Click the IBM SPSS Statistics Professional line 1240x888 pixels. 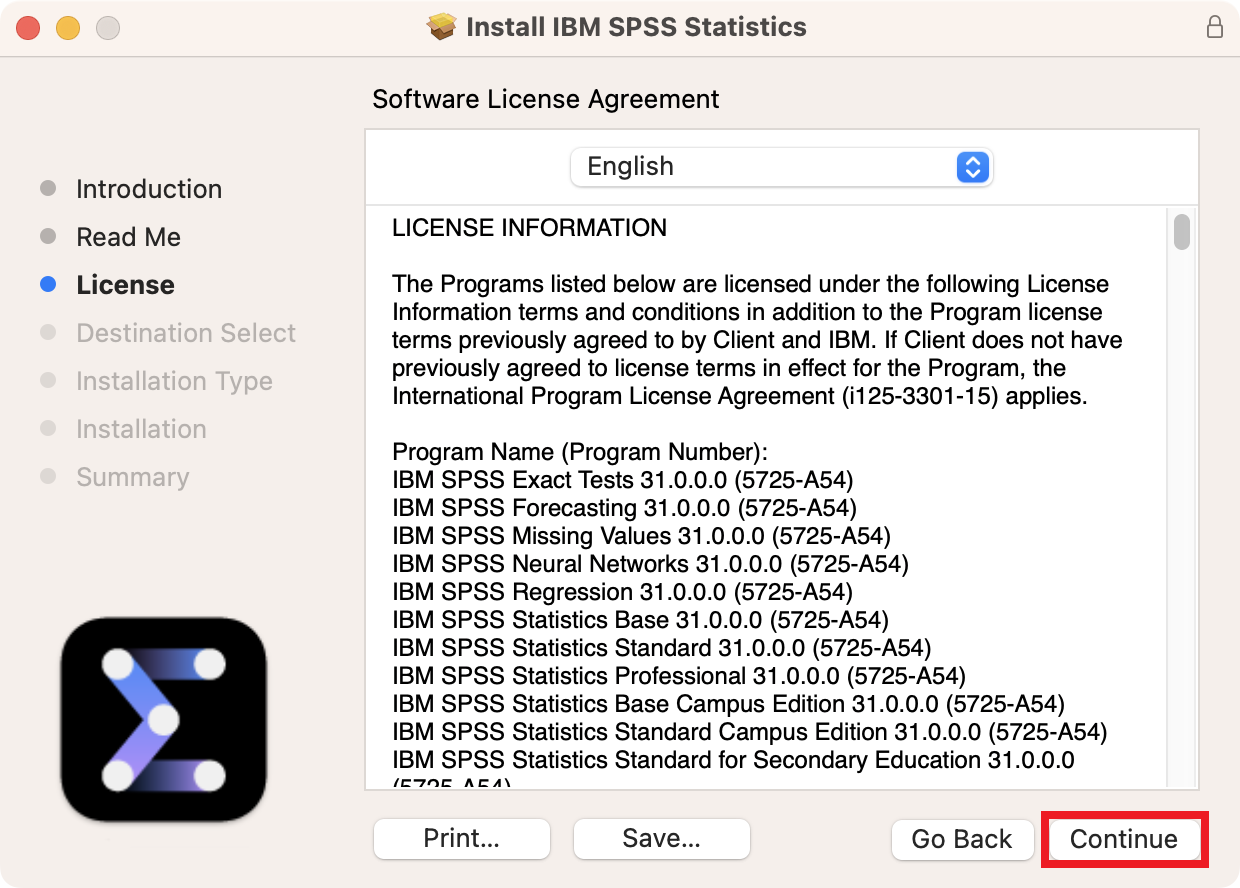tap(679, 676)
